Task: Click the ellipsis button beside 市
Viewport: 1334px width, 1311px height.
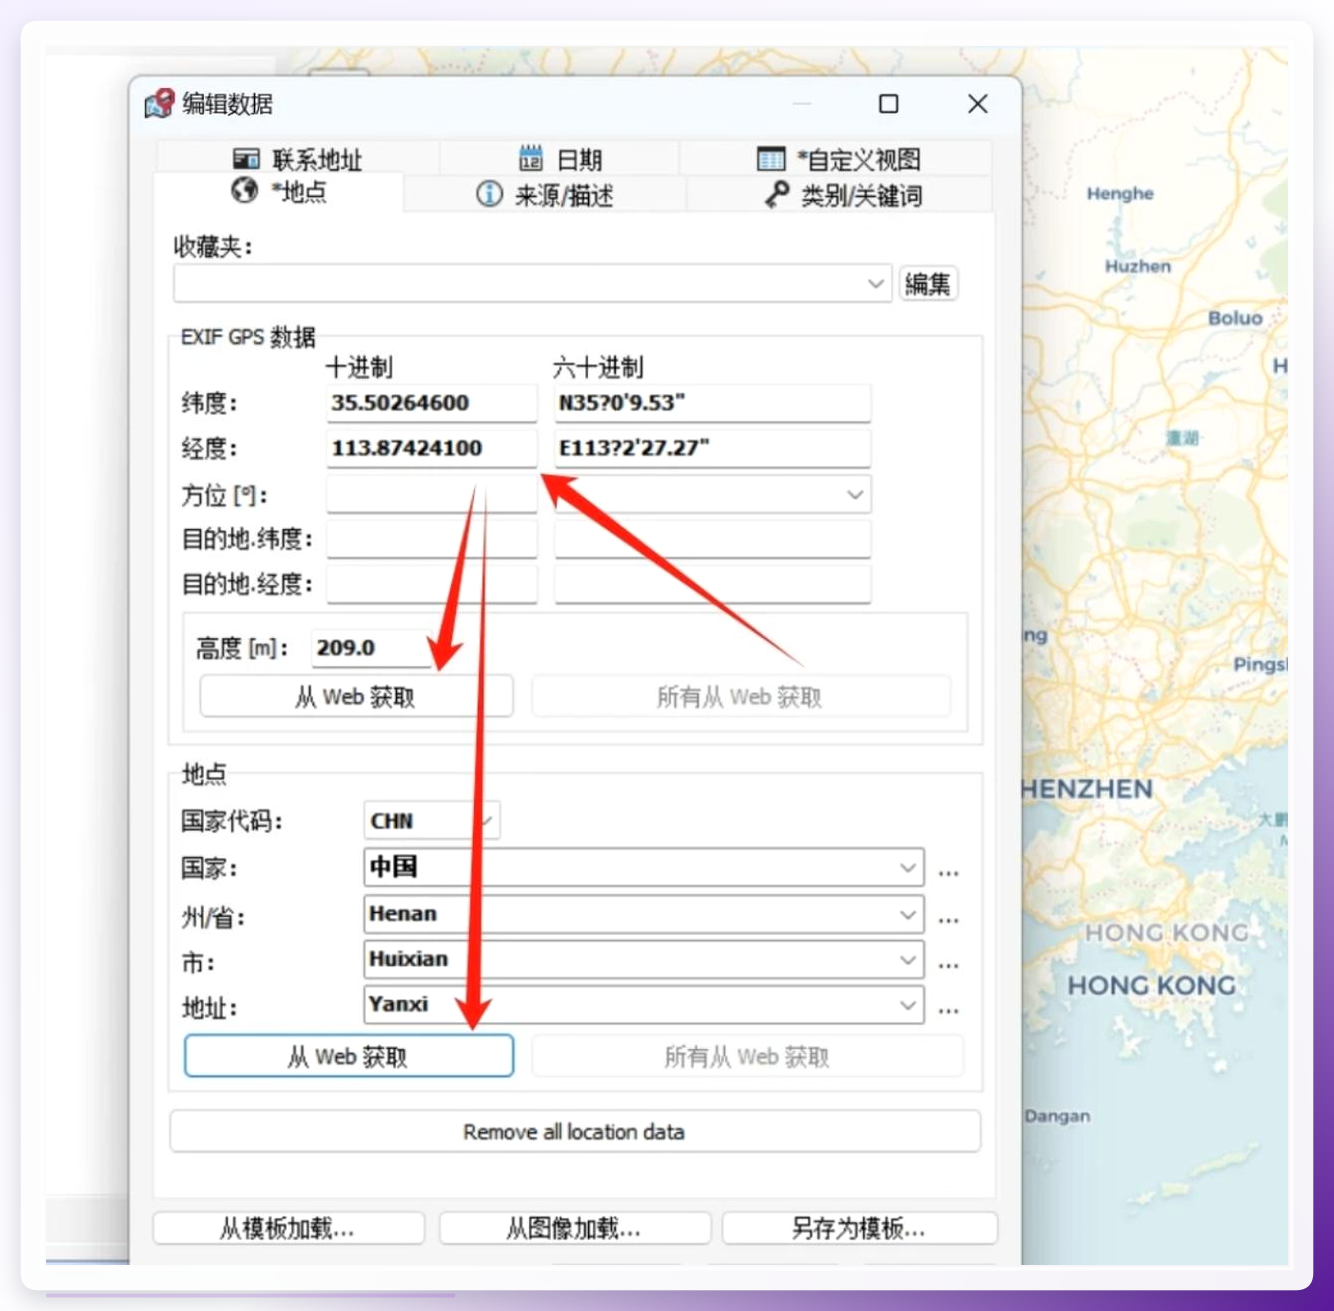Action: [x=949, y=965]
